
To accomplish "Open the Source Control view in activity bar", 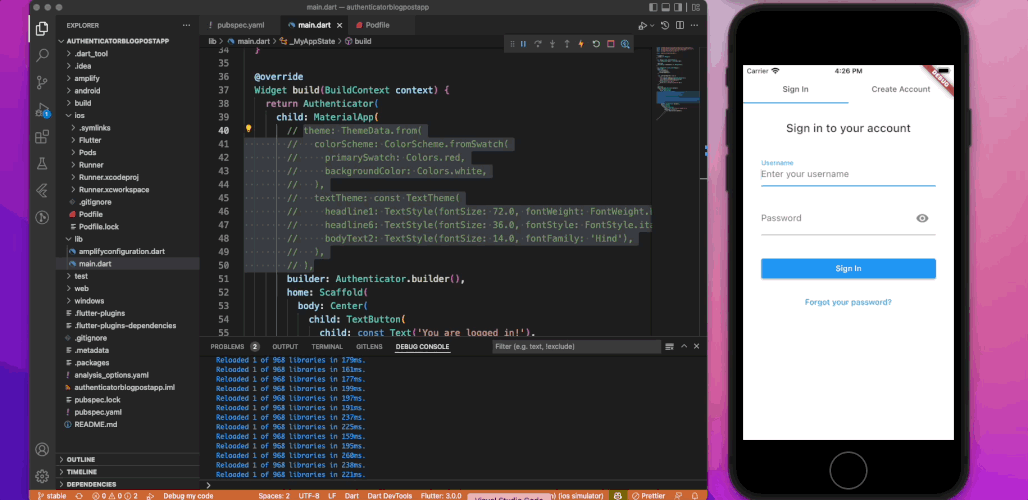I will click(x=42, y=83).
